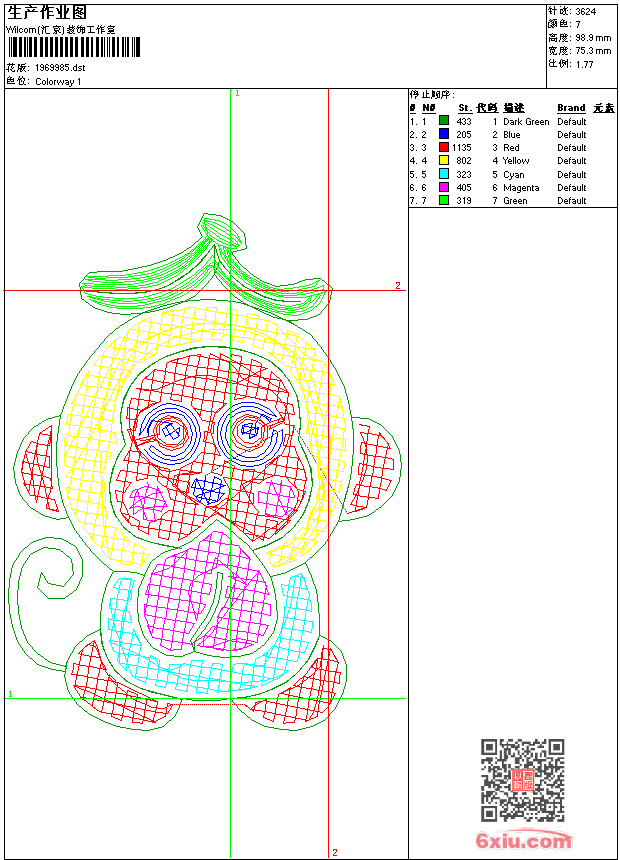The height and width of the screenshot is (860, 620).
Task: Click the 'Brand' column header
Action: [x=571, y=108]
